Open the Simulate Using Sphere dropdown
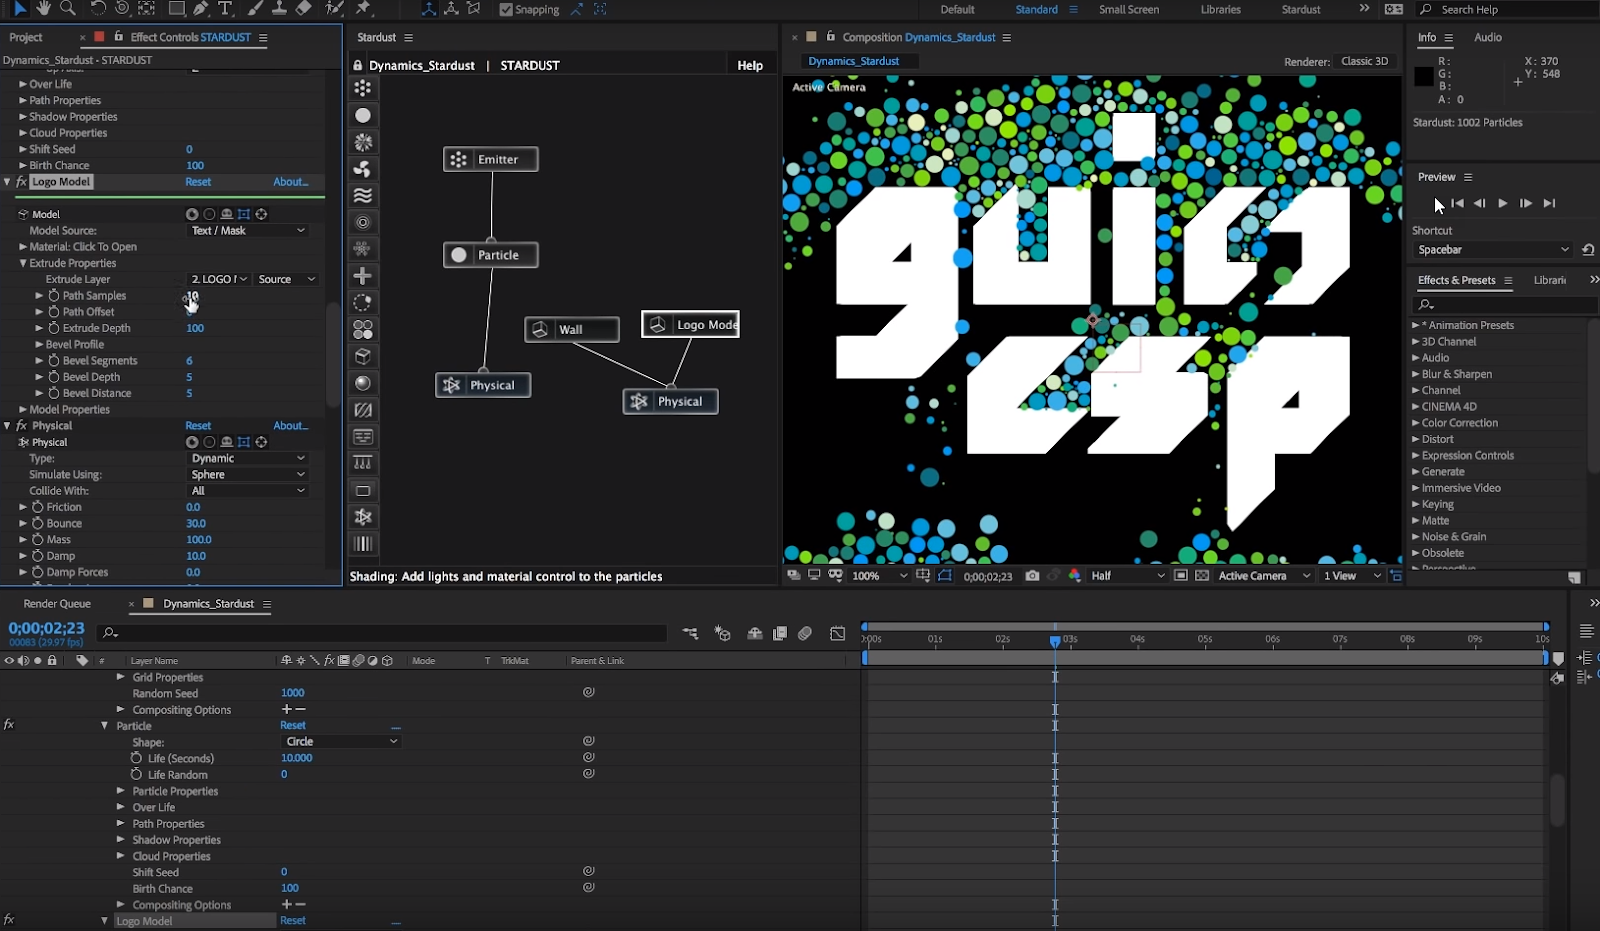 [x=248, y=474]
